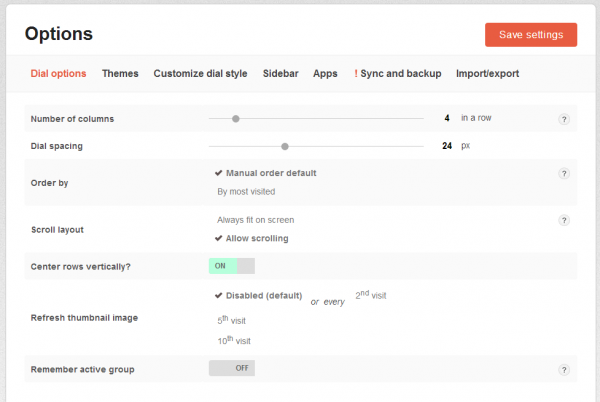
Task: Click the Dial spacing slider handle
Action: click(x=285, y=146)
